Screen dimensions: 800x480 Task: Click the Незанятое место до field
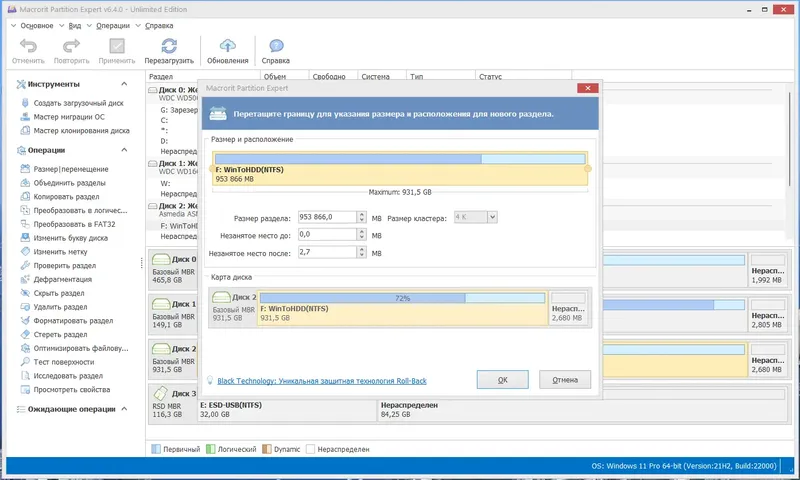tap(327, 235)
